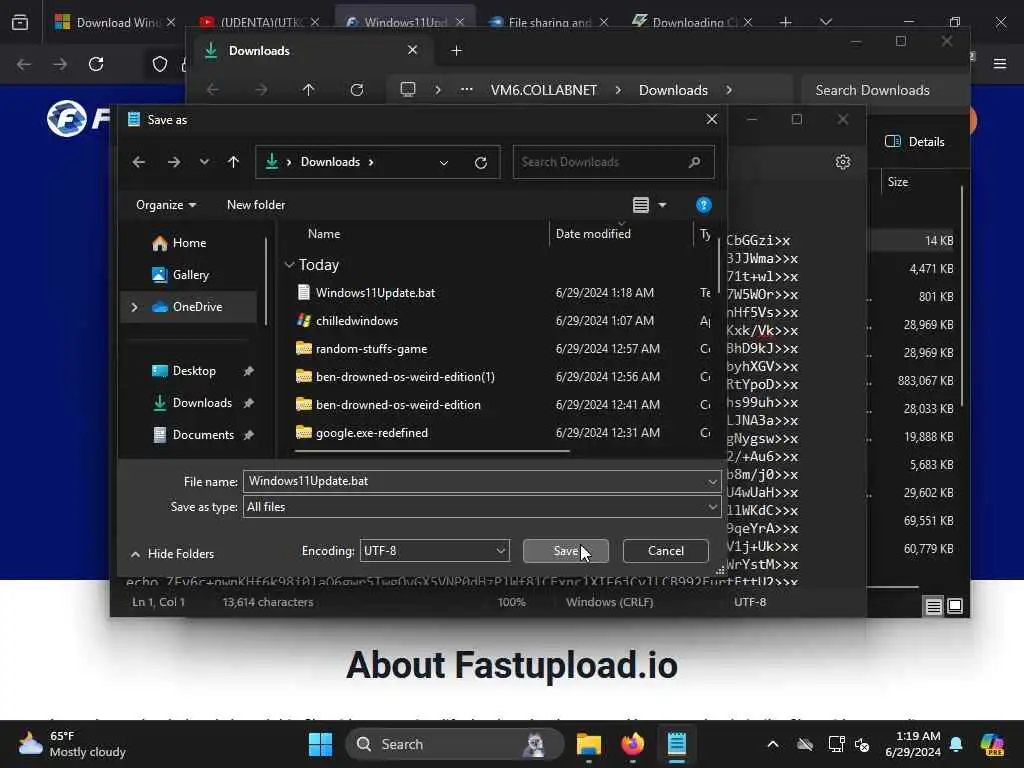Select Gallery in navigation pane

[x=191, y=275]
